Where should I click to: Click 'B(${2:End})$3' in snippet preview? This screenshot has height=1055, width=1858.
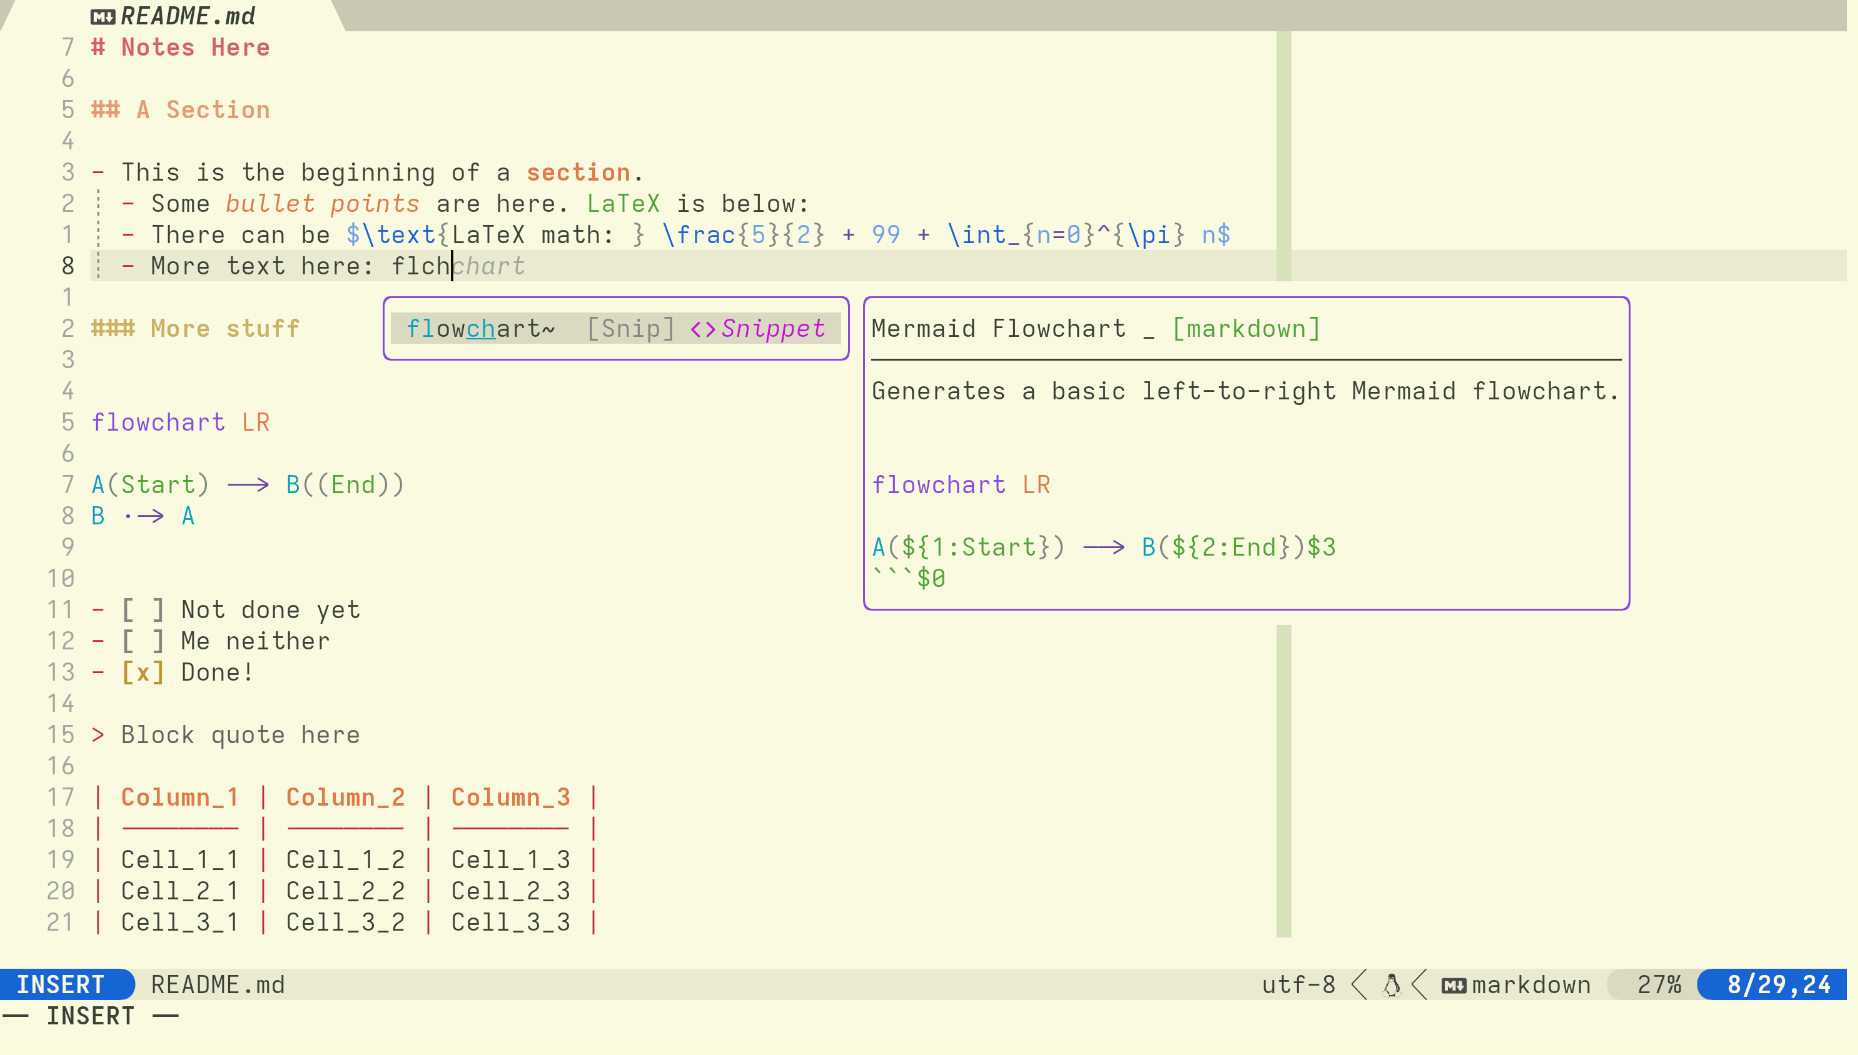1239,547
